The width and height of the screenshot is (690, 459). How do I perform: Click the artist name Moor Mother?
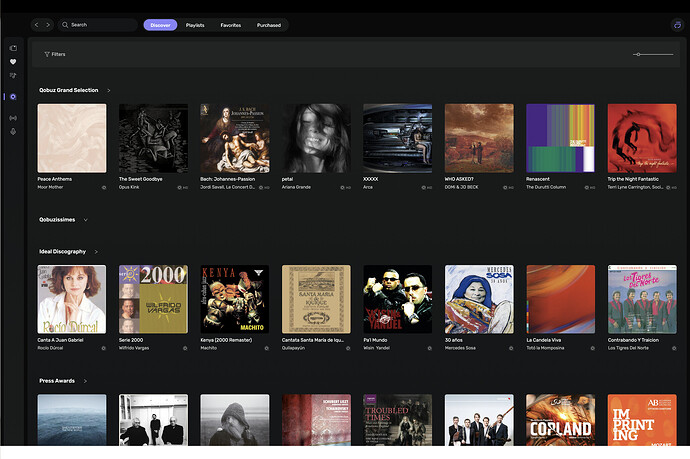(50, 187)
